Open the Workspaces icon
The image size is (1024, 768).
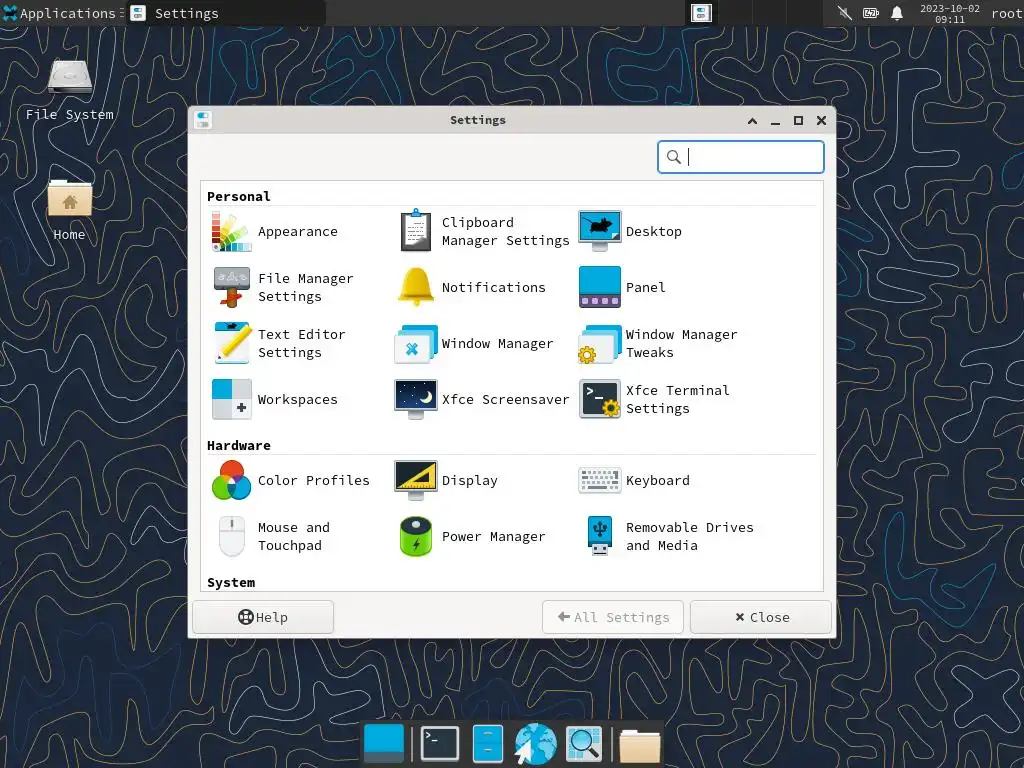(231, 399)
